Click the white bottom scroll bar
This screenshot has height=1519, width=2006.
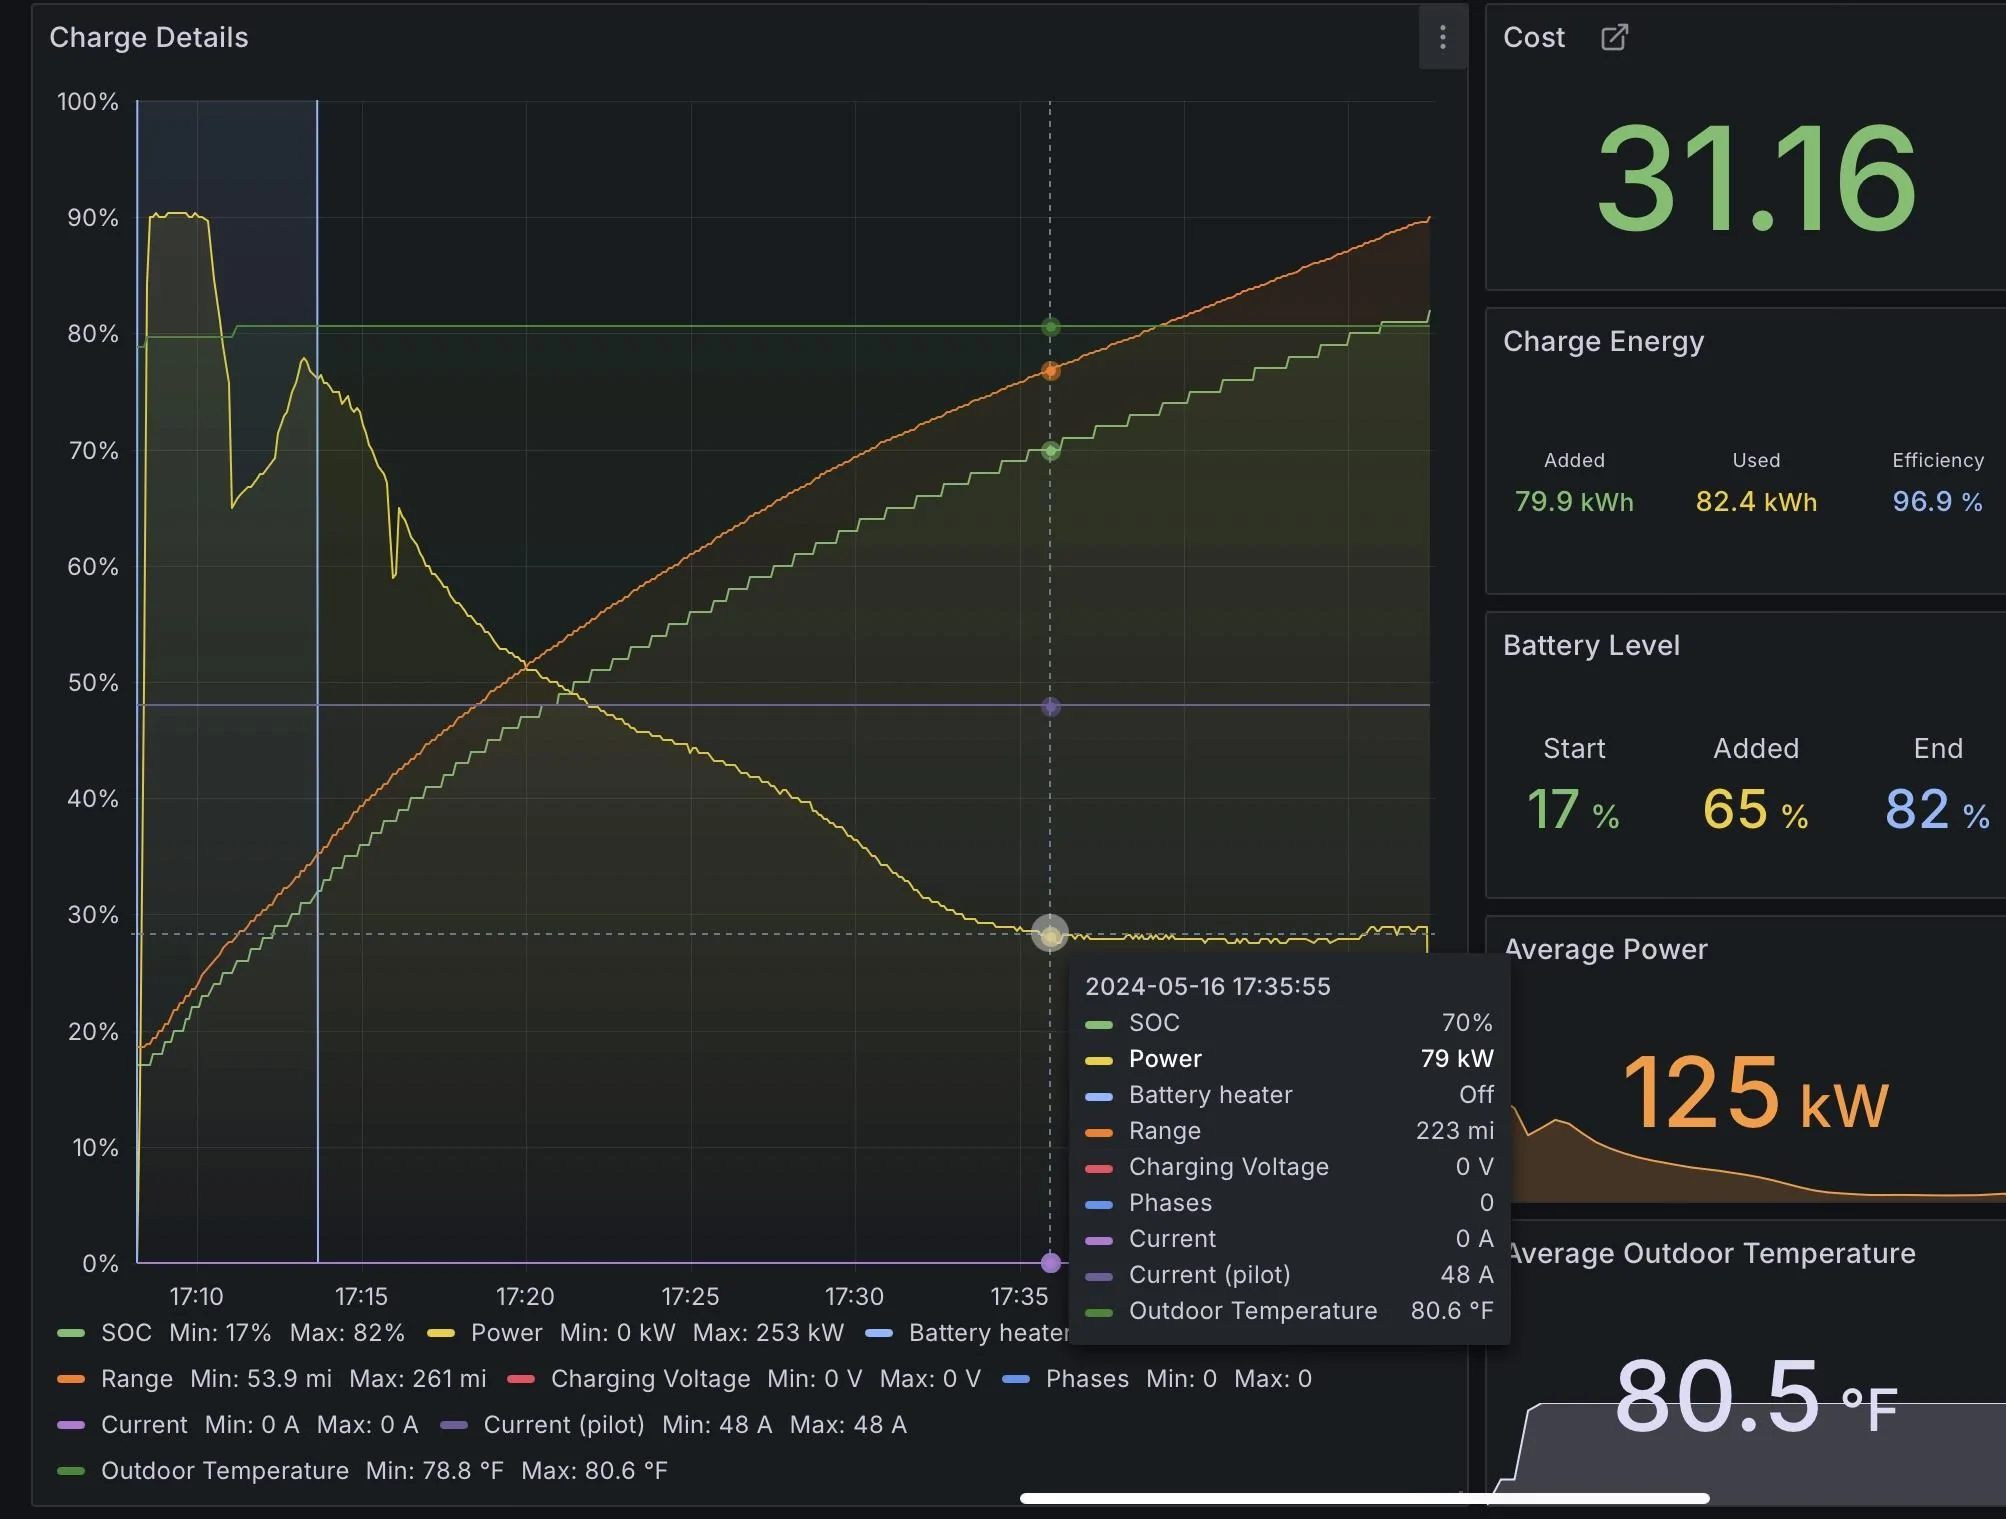tap(1364, 1498)
